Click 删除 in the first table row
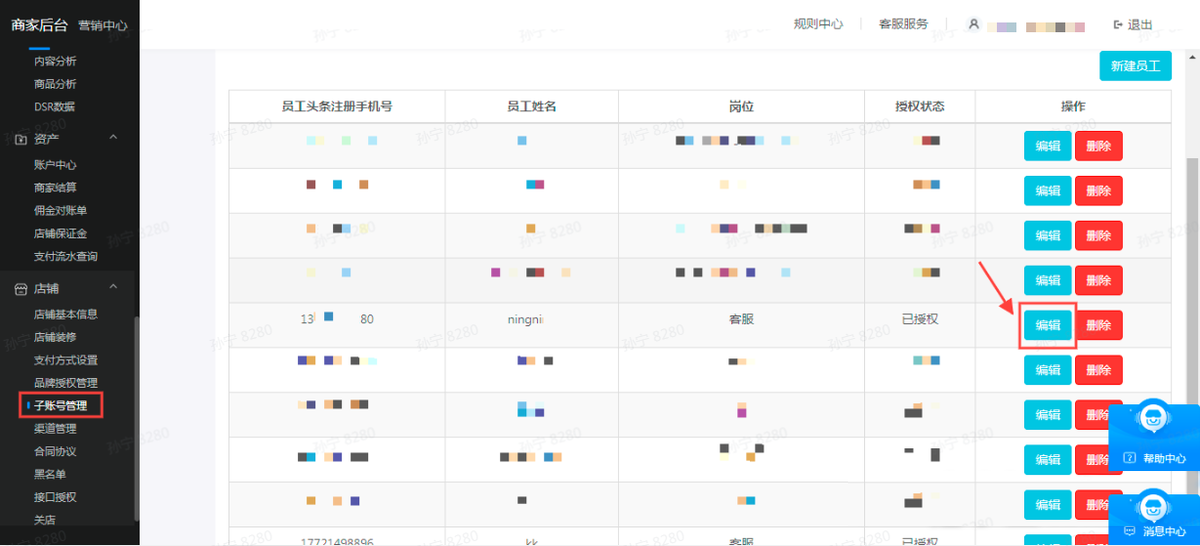Screen dimensions: 1200x546 click(1098, 146)
